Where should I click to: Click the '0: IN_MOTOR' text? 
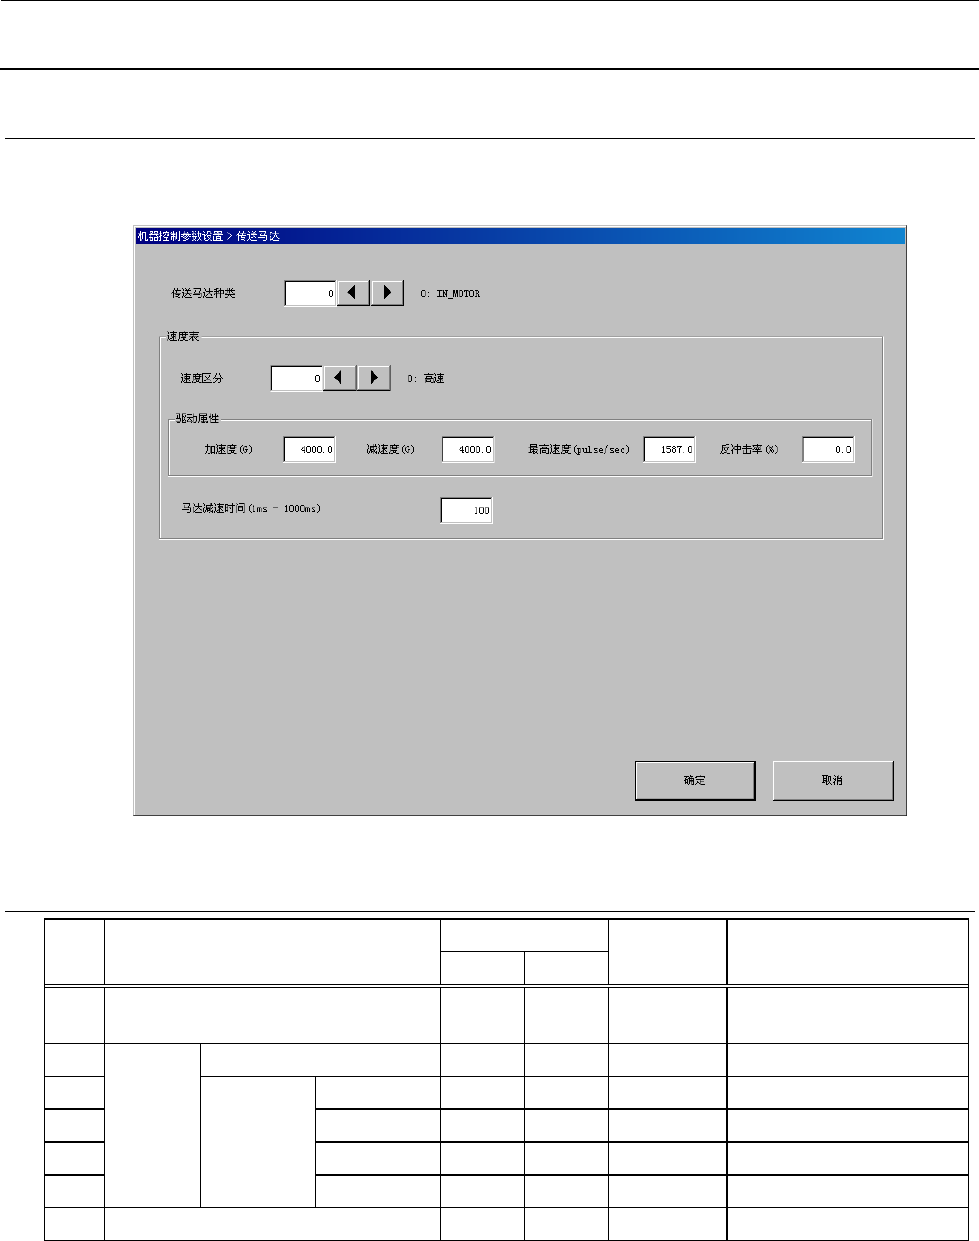pyautogui.click(x=450, y=294)
